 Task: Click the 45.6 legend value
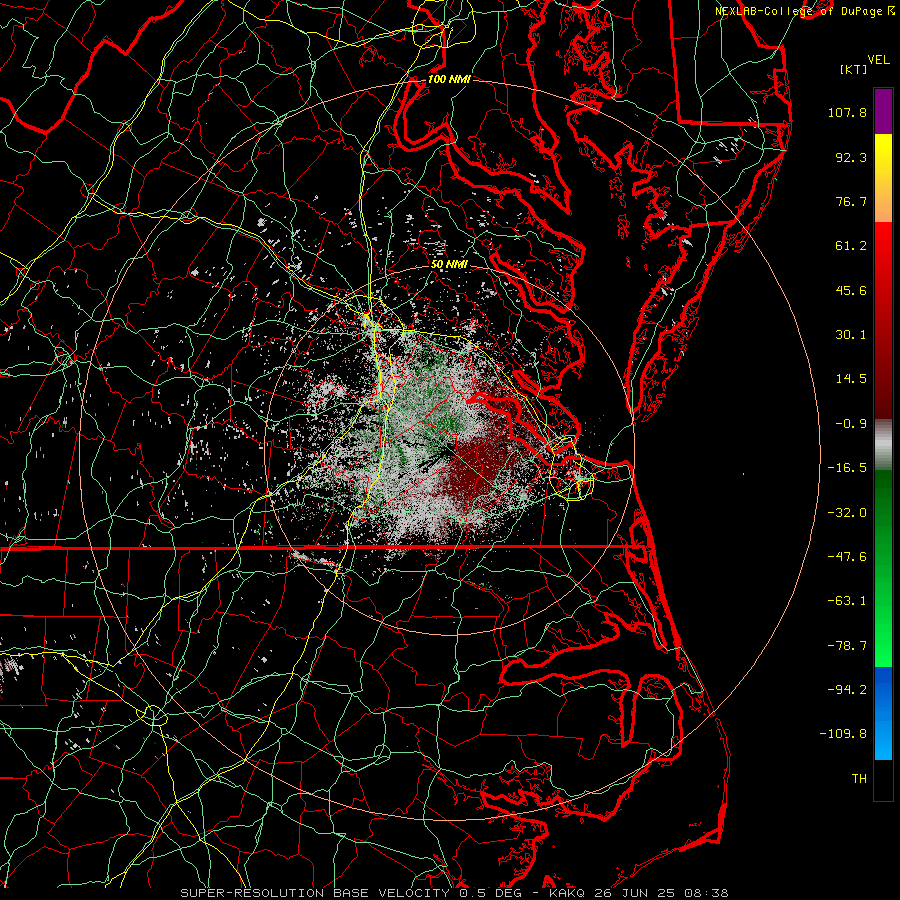pos(851,290)
